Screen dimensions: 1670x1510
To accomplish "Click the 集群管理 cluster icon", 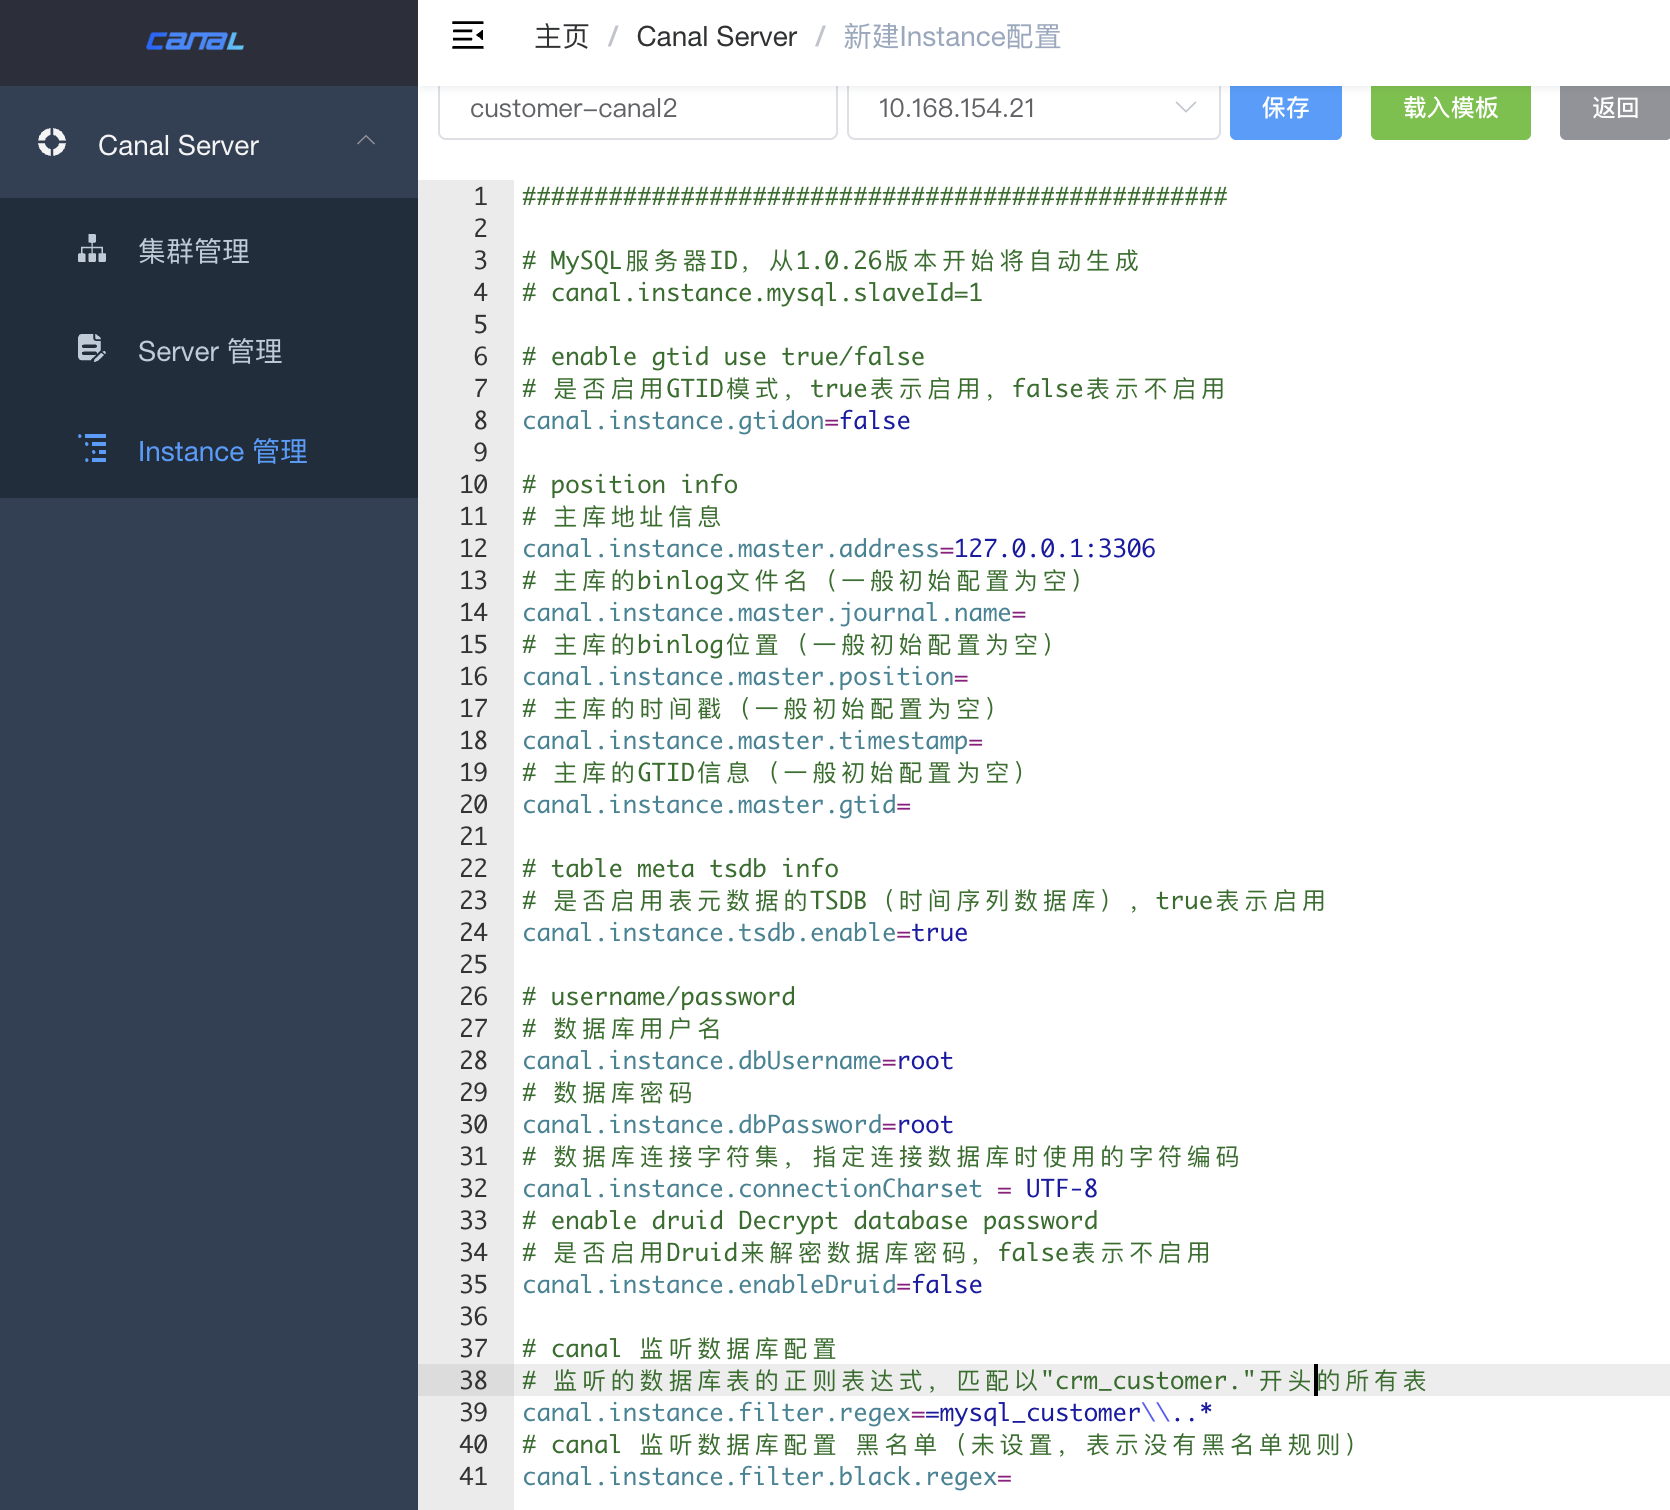I will pyautogui.click(x=92, y=248).
